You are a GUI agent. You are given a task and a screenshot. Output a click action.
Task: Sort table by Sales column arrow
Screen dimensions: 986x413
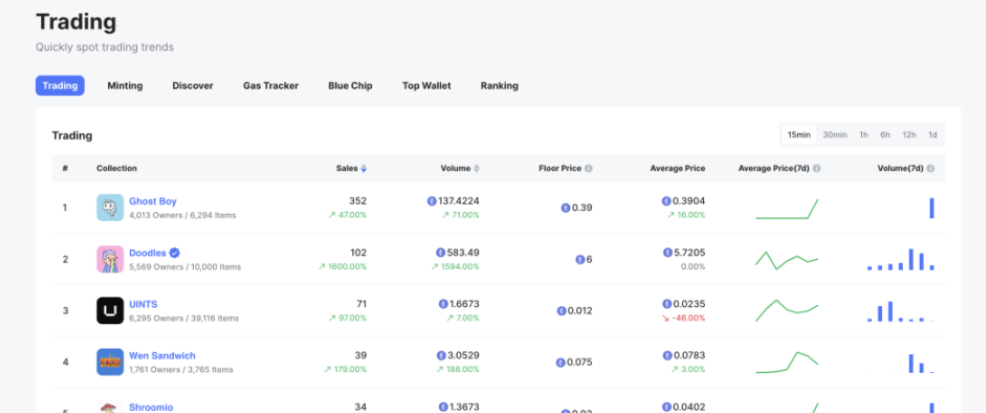364,168
